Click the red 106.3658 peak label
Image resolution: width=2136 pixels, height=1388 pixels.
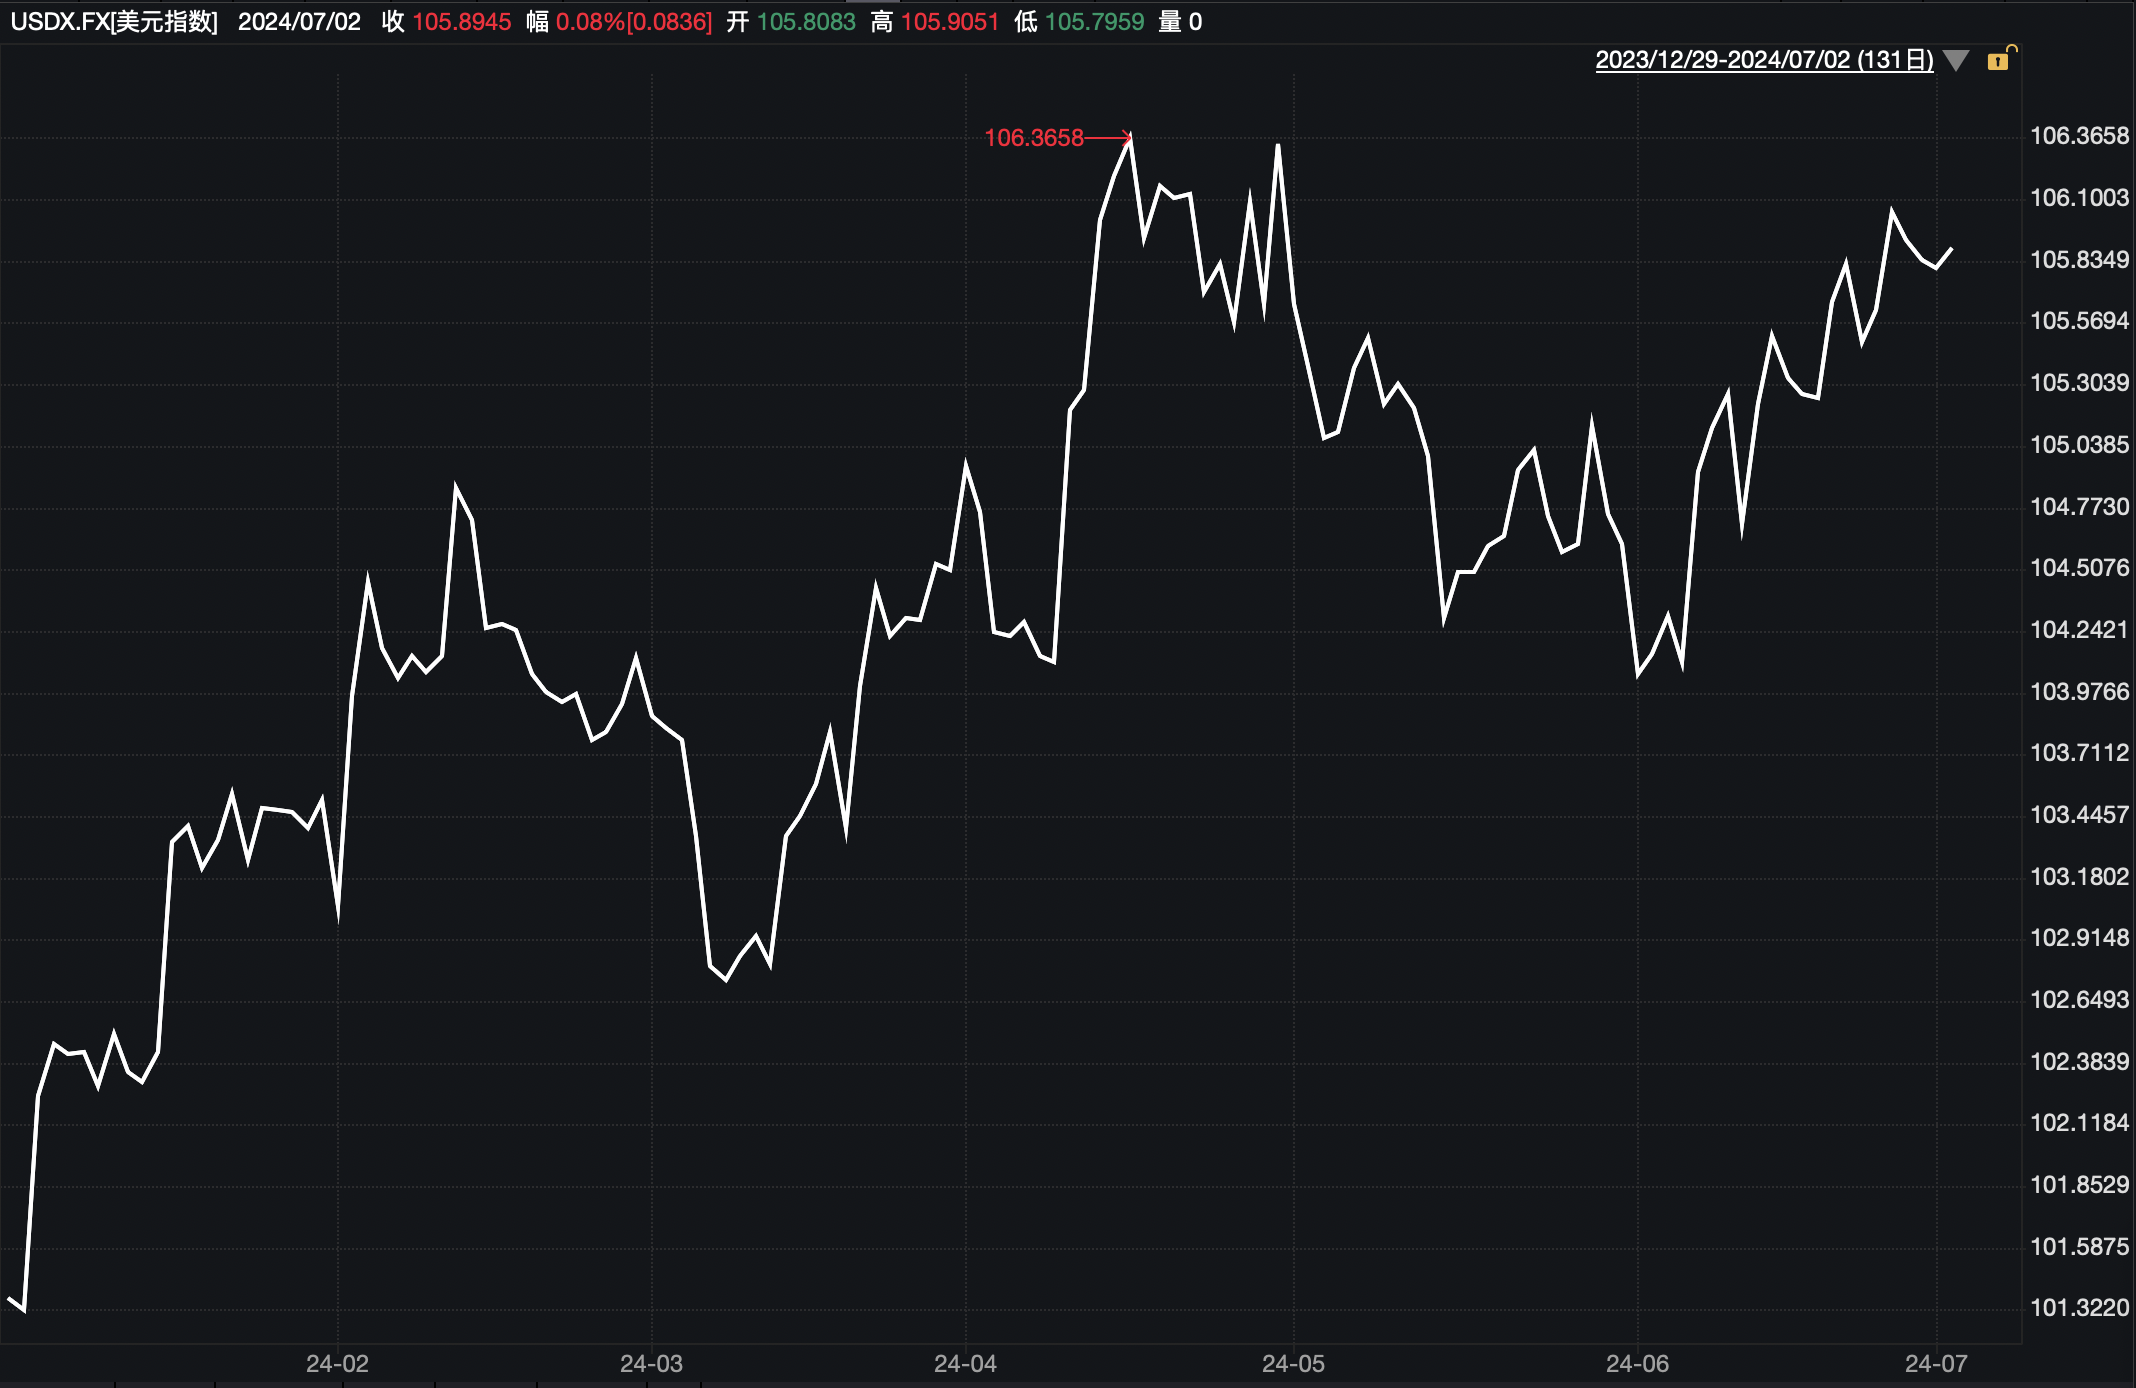pos(1033,138)
